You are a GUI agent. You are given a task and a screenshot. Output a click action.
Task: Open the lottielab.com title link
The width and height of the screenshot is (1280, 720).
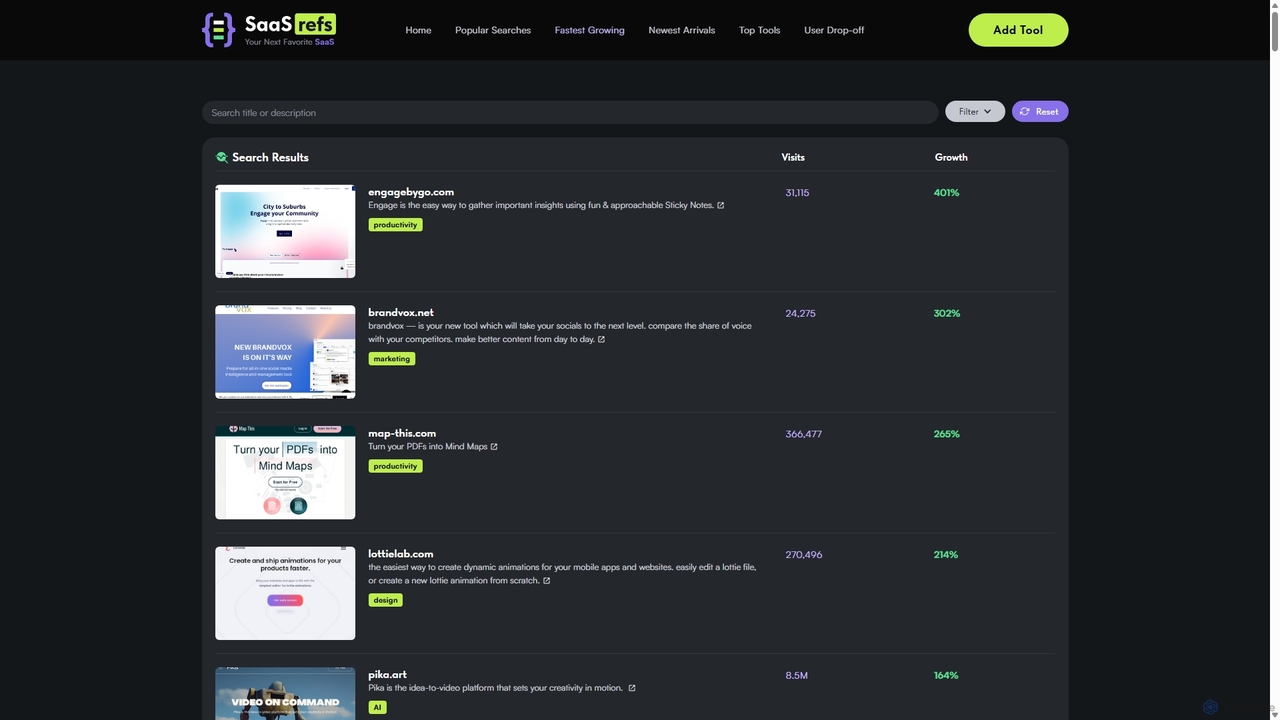(401, 554)
